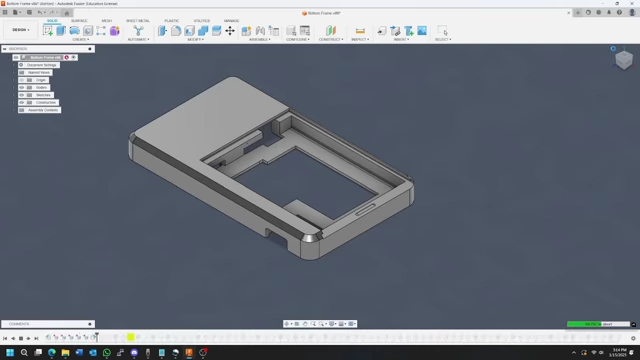
Task: Select the Fillet tool
Action: pos(176,31)
